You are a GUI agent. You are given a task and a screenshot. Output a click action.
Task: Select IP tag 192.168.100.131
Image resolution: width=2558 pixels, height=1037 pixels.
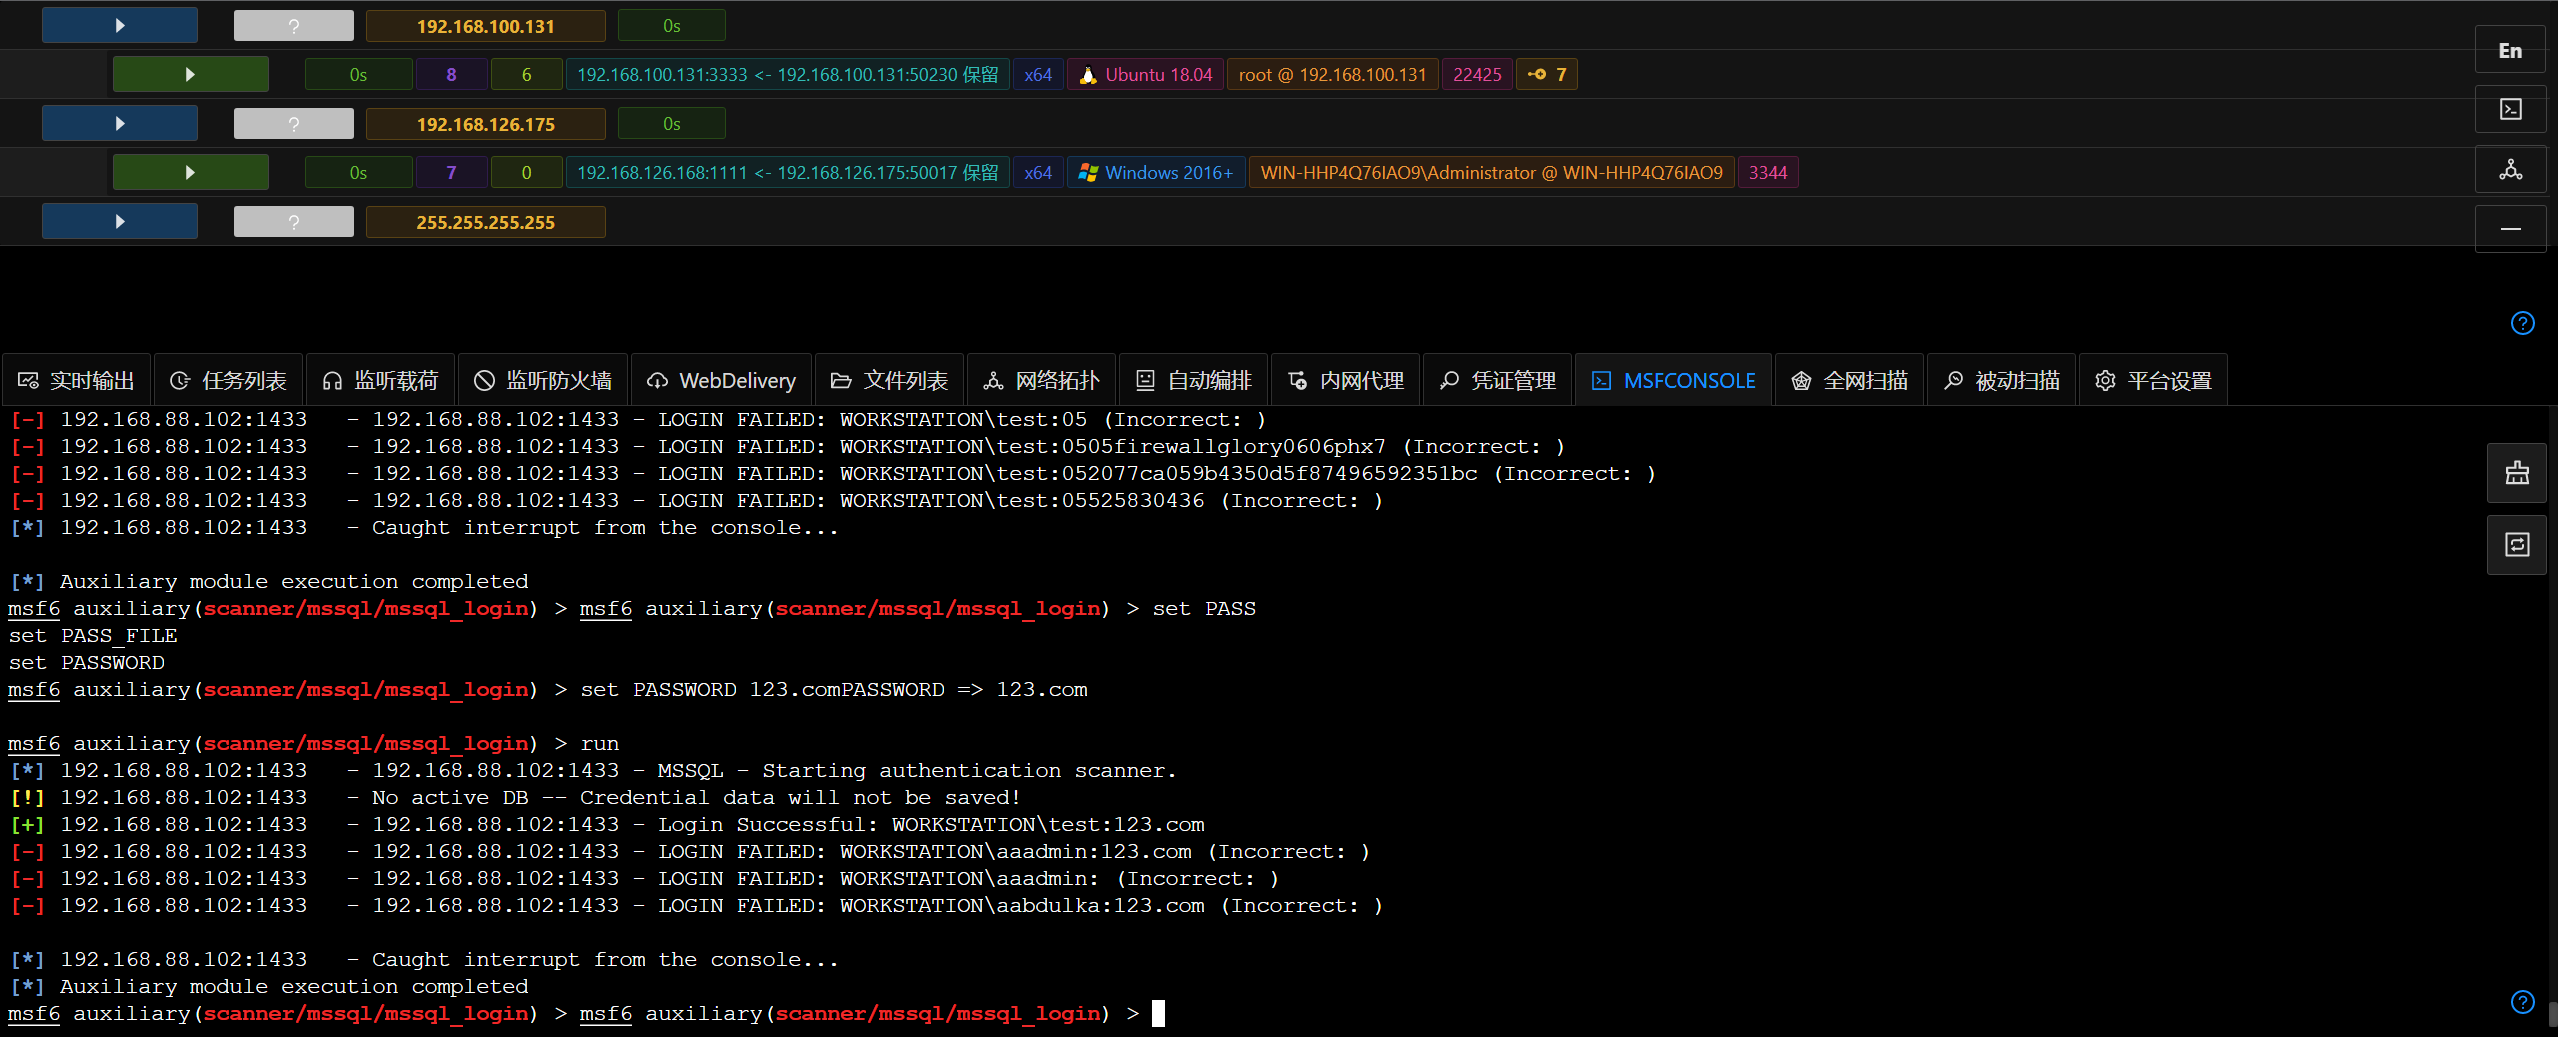point(486,26)
